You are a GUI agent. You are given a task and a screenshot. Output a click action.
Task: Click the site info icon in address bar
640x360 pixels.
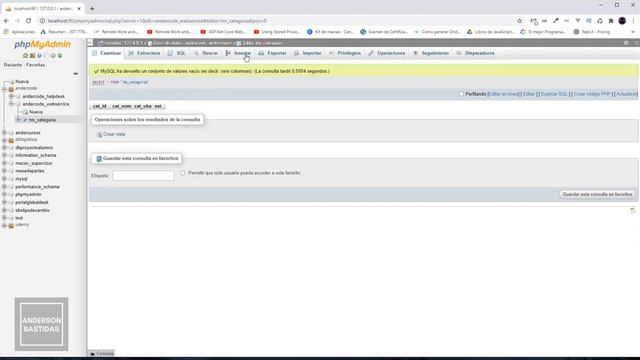[x=42, y=21]
